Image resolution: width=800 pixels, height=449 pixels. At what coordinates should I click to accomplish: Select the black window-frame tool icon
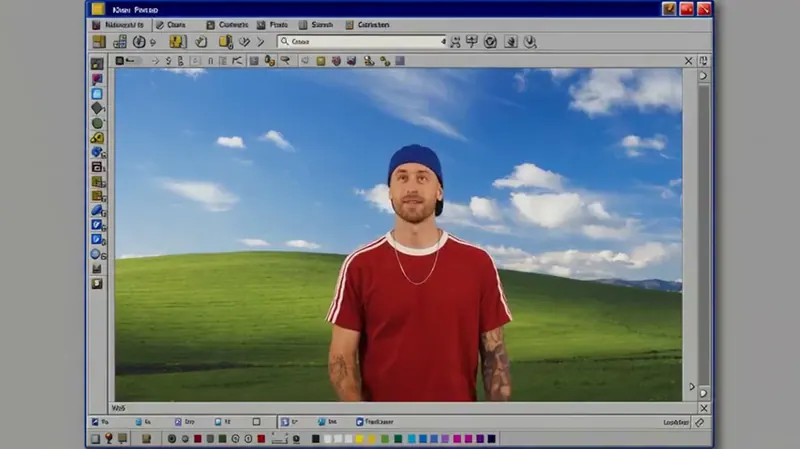[97, 167]
